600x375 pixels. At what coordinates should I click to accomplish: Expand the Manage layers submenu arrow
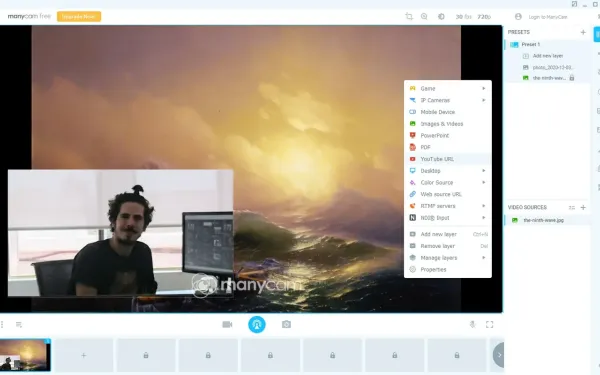point(484,258)
